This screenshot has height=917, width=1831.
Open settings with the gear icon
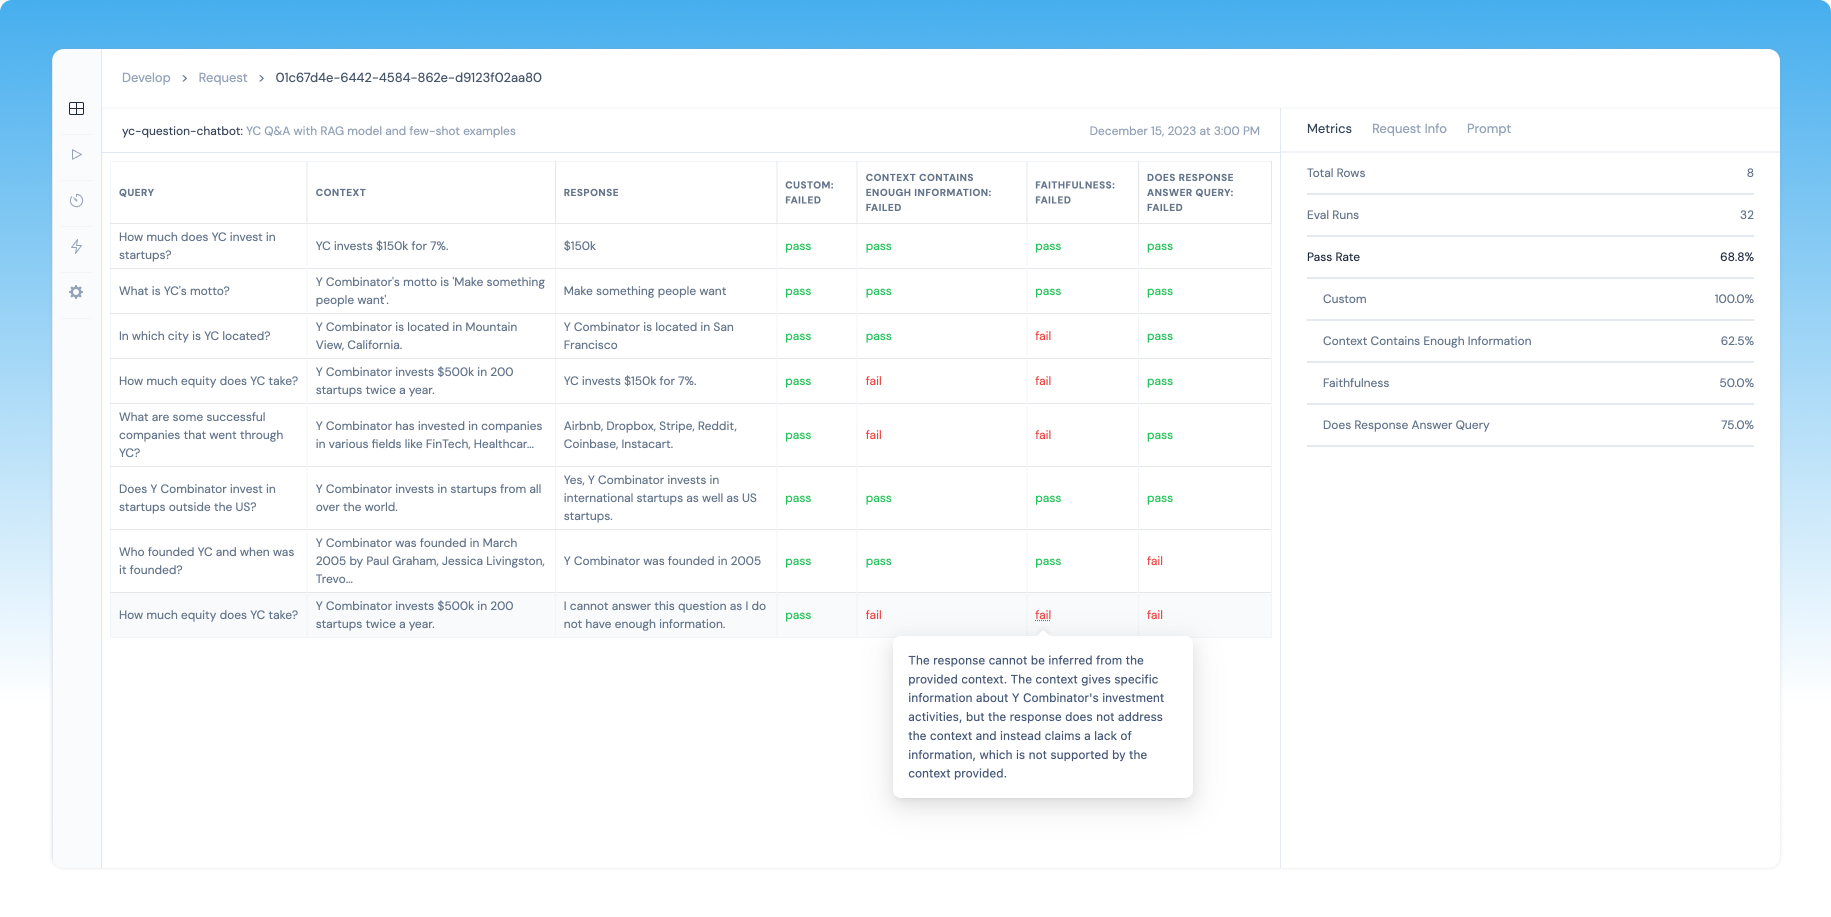[x=76, y=292]
